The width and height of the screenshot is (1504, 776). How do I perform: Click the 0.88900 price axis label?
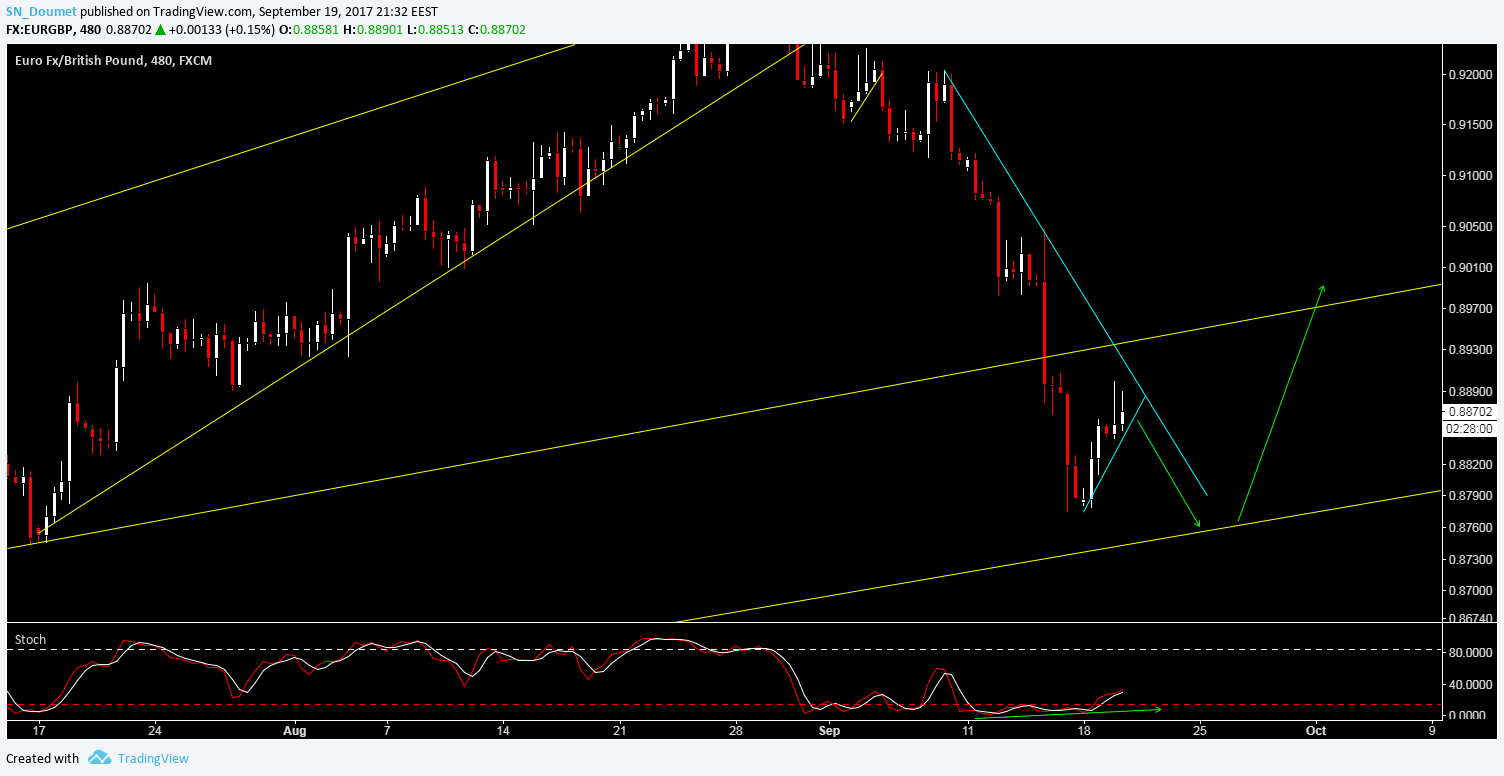click(x=1471, y=392)
